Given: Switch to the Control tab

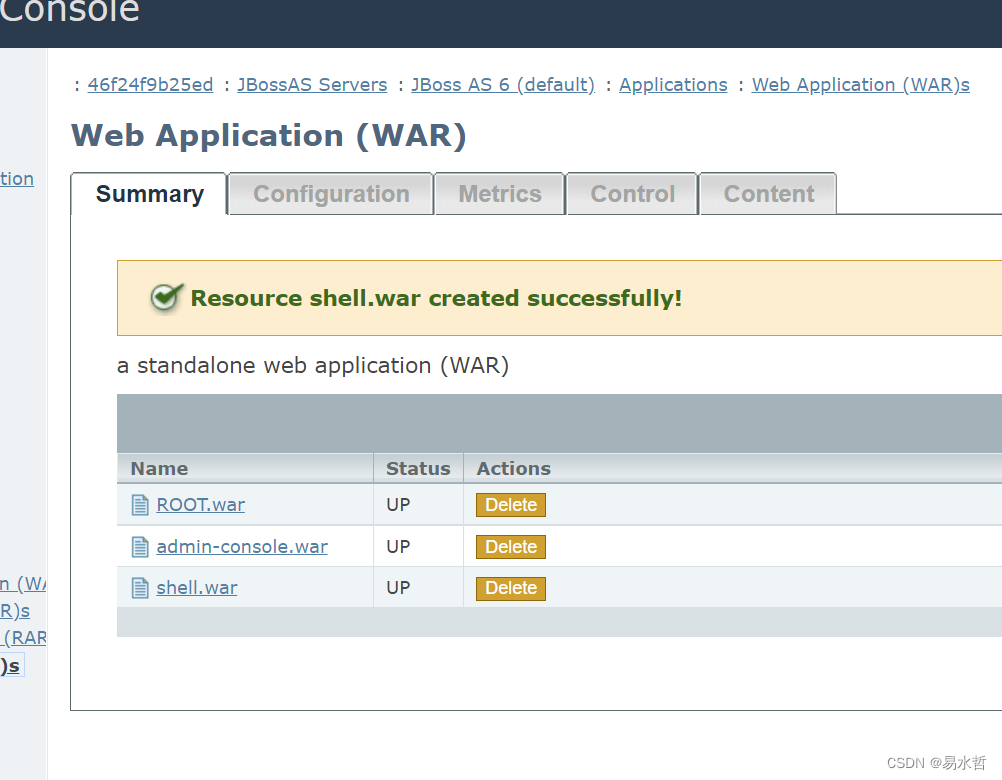Looking at the screenshot, I should 632,194.
